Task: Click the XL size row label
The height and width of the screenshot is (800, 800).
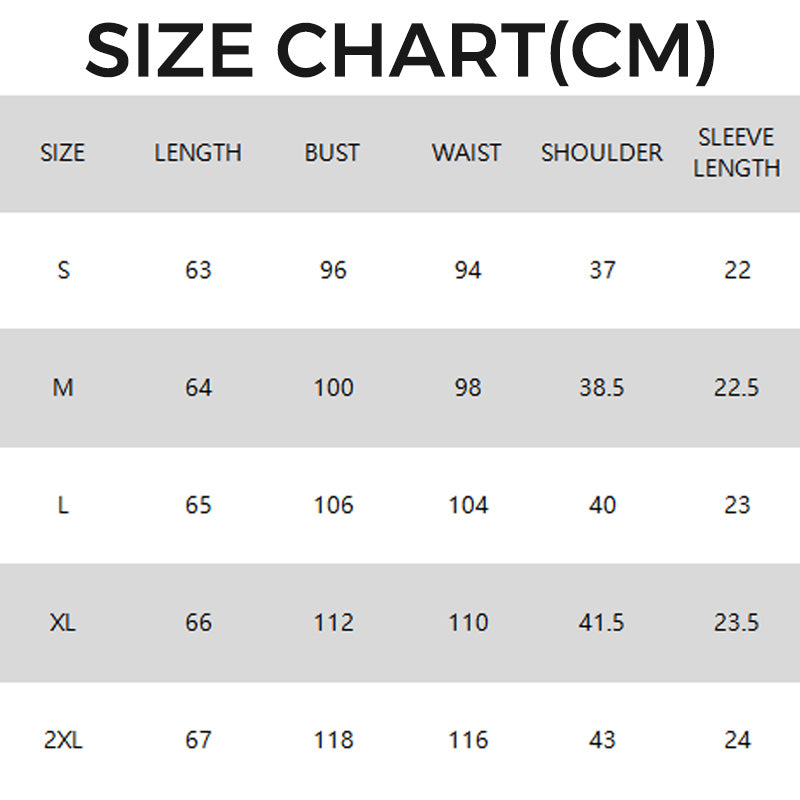Action: [63, 622]
